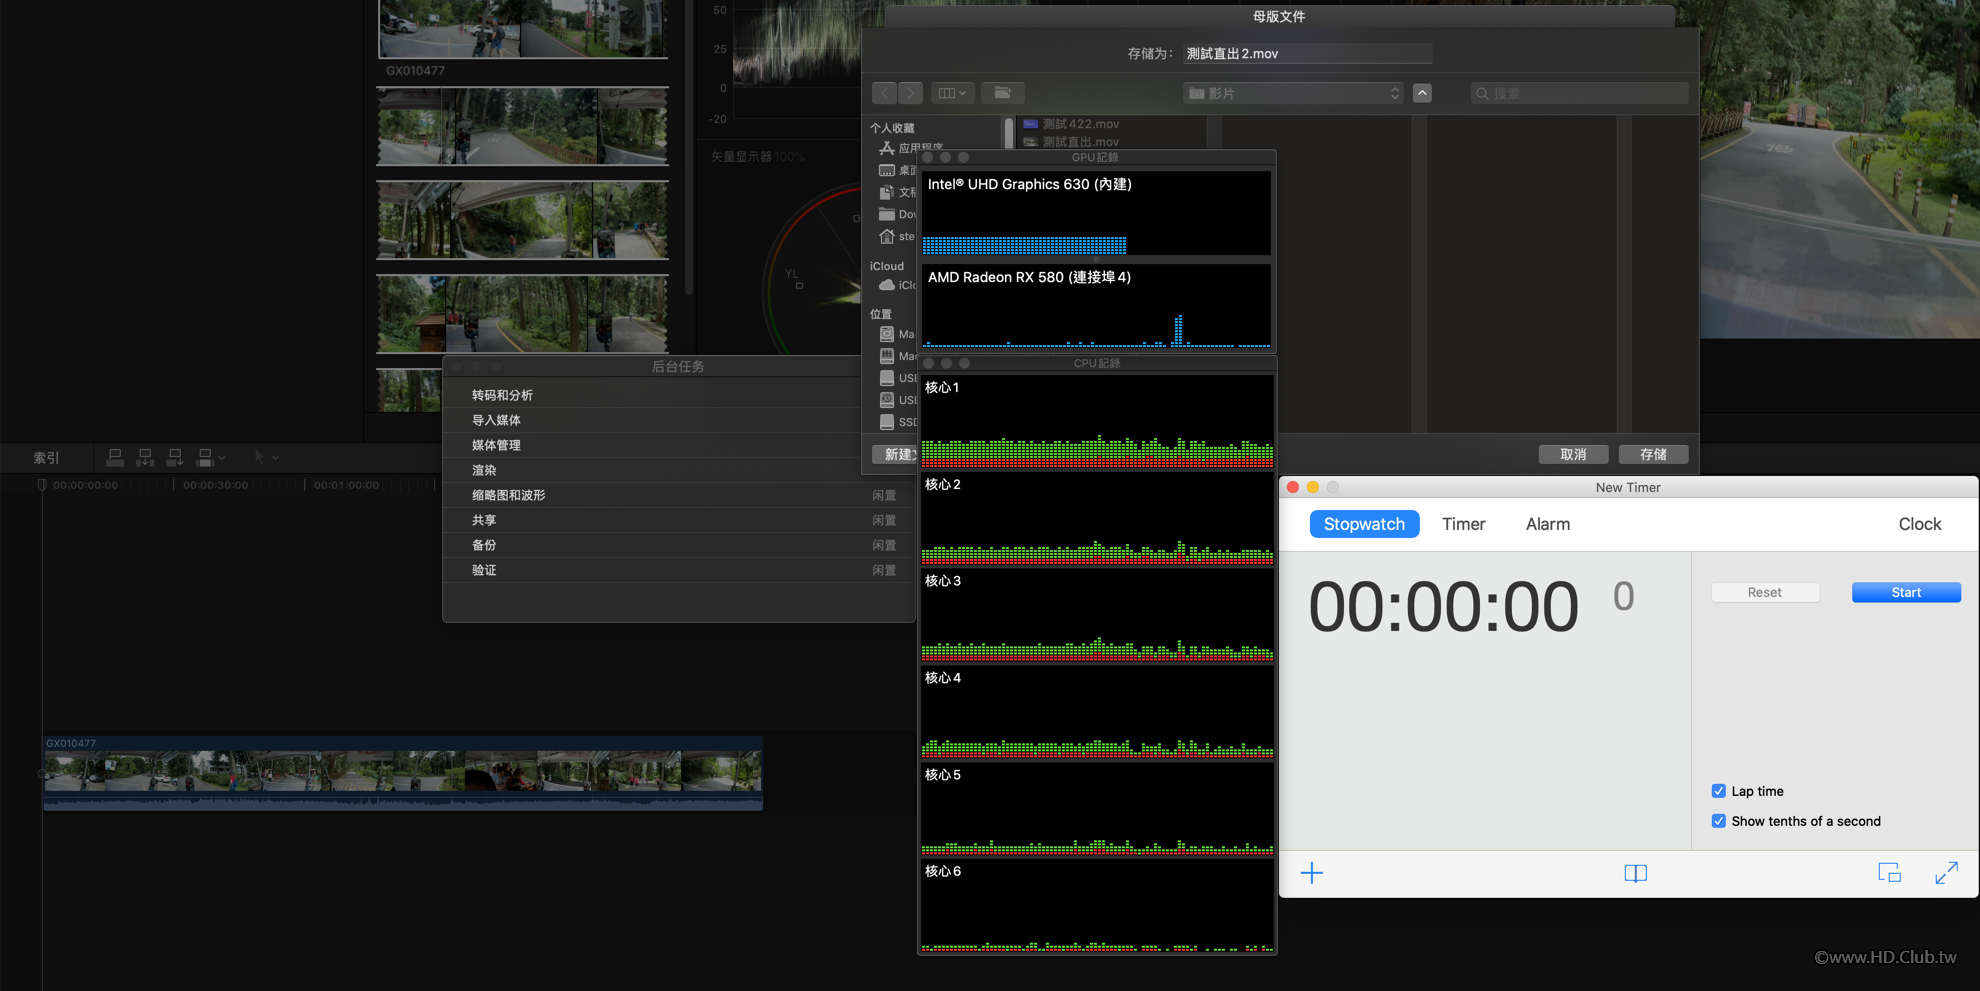
Task: Collapse the save dialog with the chevron button
Action: [x=1422, y=93]
